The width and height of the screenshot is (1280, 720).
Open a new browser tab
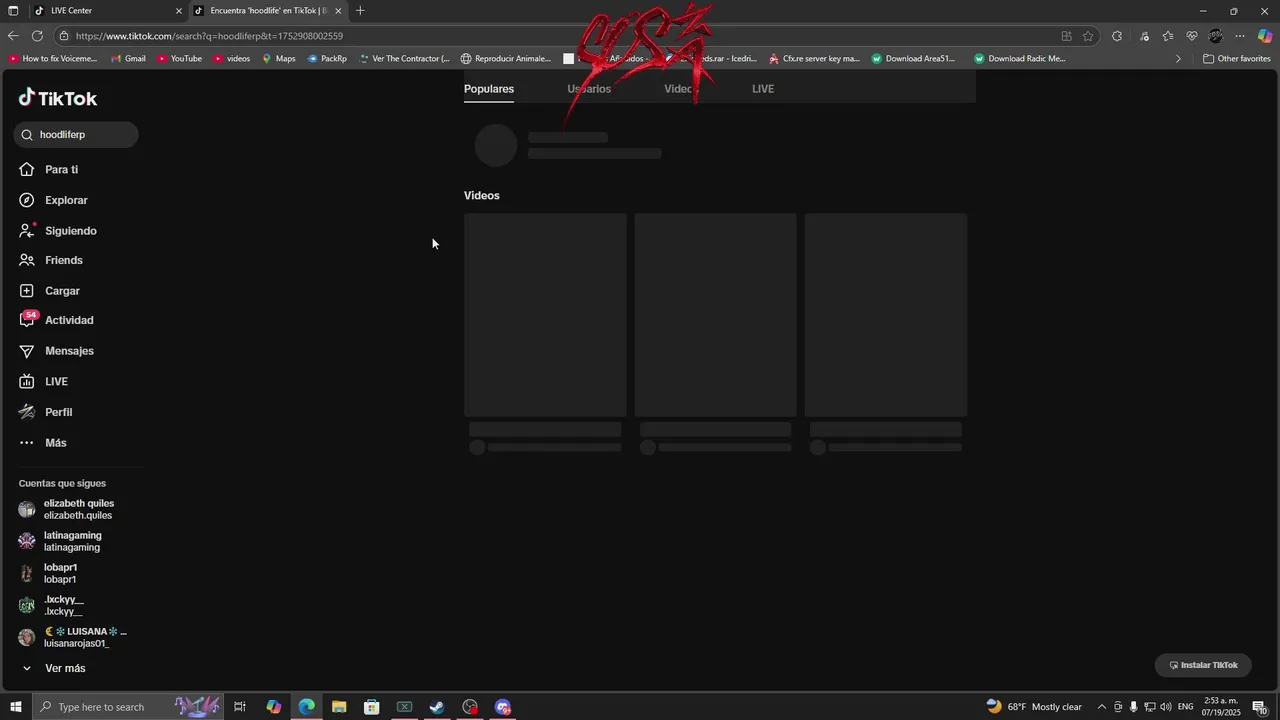tap(360, 11)
